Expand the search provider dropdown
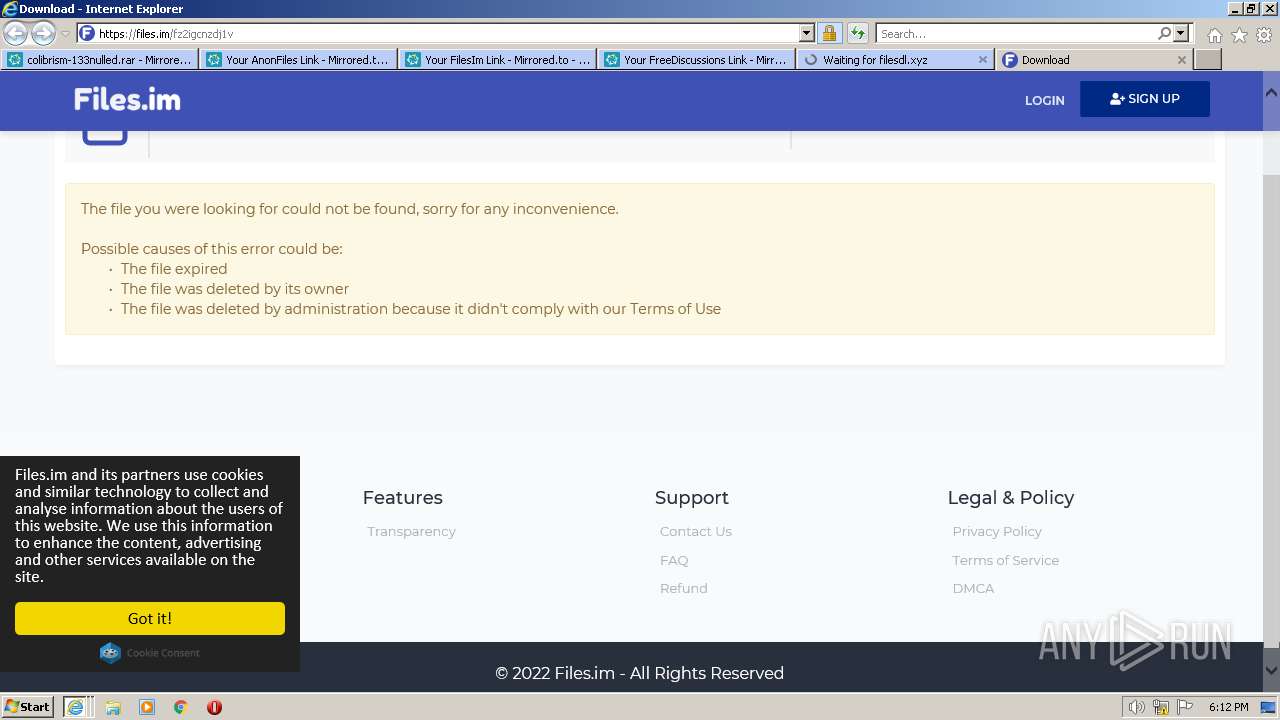The height and width of the screenshot is (720, 1280). pos(1181,33)
